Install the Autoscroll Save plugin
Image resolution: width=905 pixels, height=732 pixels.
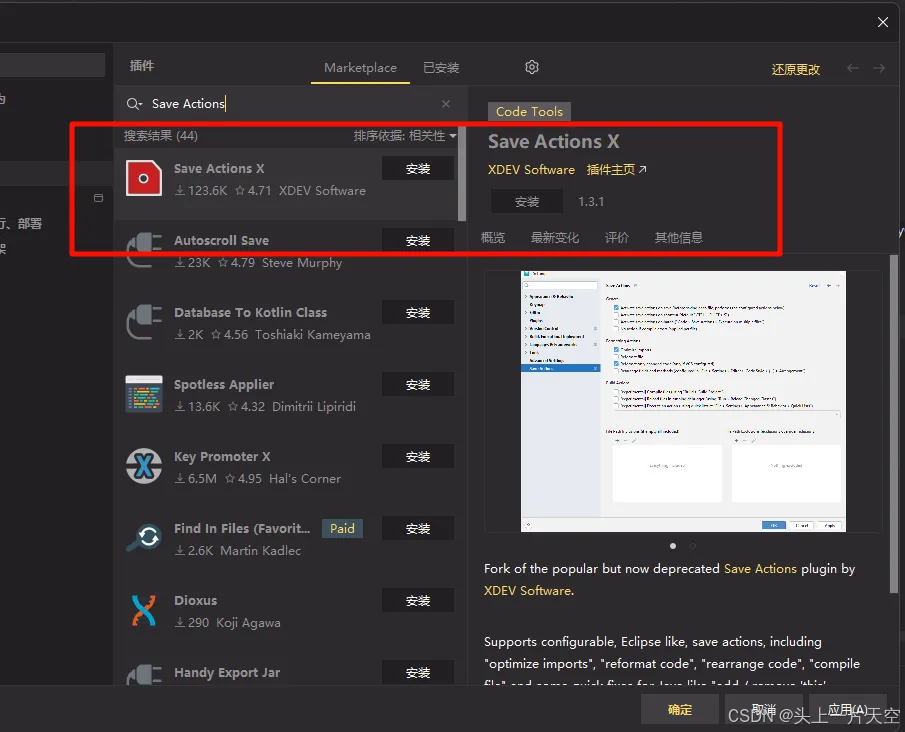coord(418,240)
